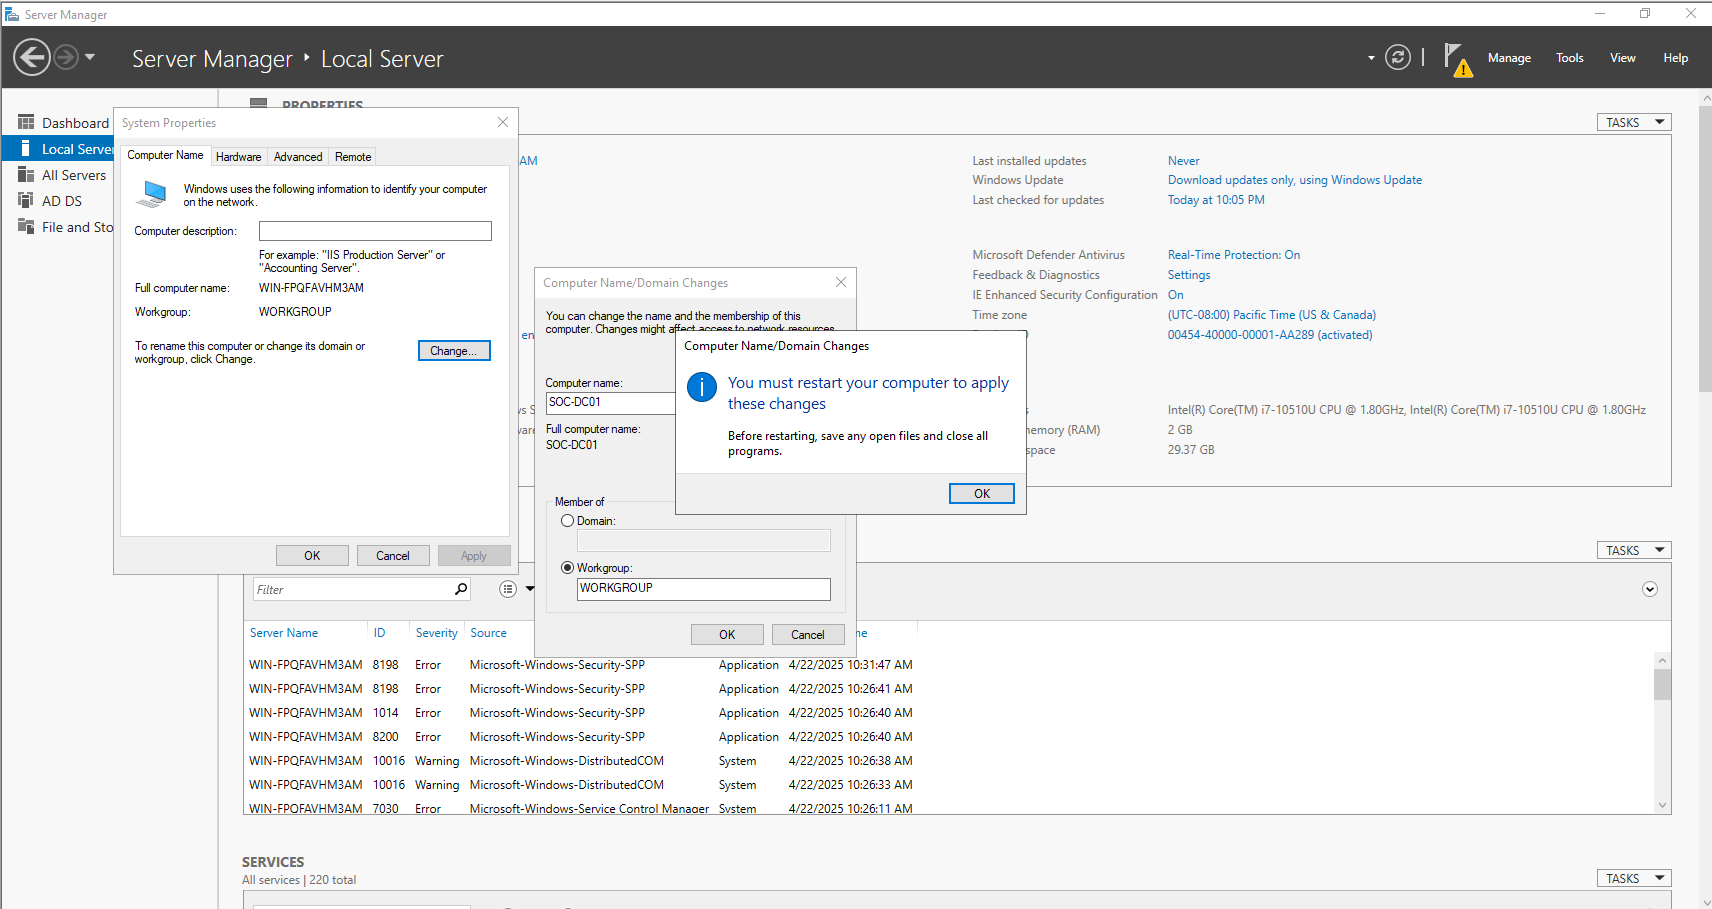Click Cancel in System Properties dialog
This screenshot has width=1712, height=909.
[x=393, y=556]
